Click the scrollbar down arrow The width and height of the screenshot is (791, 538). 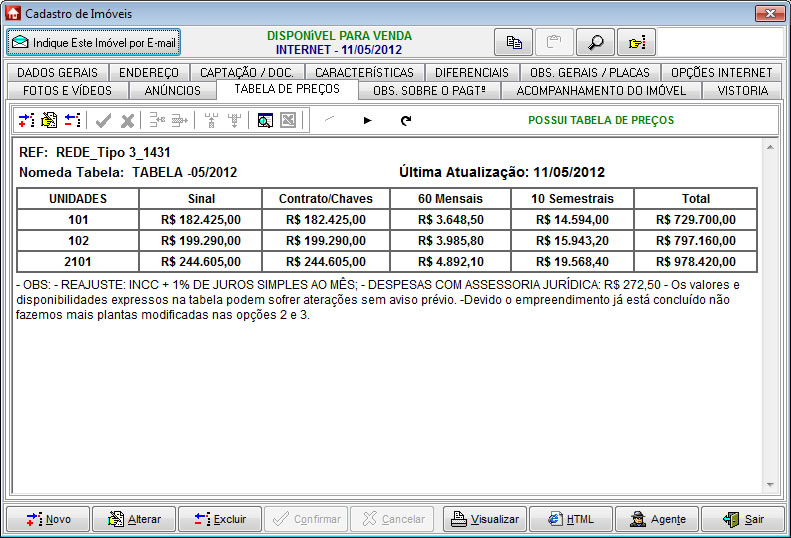tap(770, 484)
